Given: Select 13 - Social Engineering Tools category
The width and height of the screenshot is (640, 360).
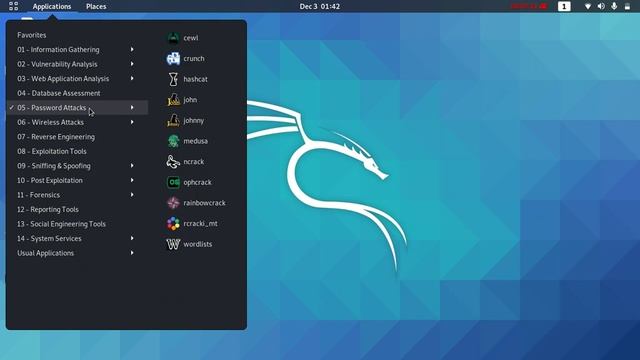Looking at the screenshot, I should 61,224.
